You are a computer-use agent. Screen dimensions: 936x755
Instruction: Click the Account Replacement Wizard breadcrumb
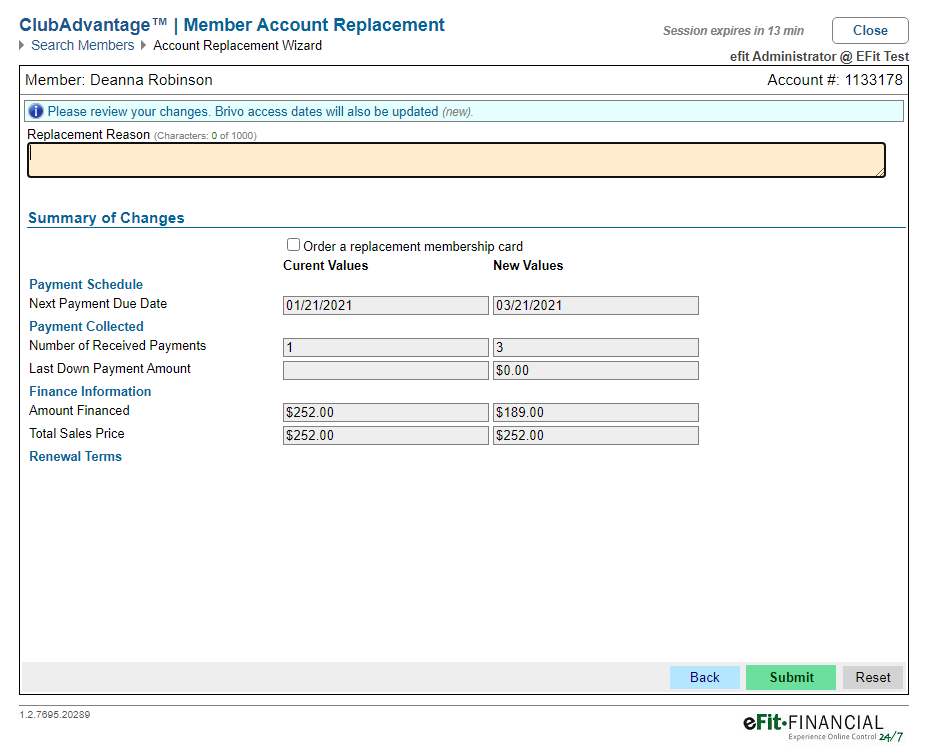coord(238,45)
